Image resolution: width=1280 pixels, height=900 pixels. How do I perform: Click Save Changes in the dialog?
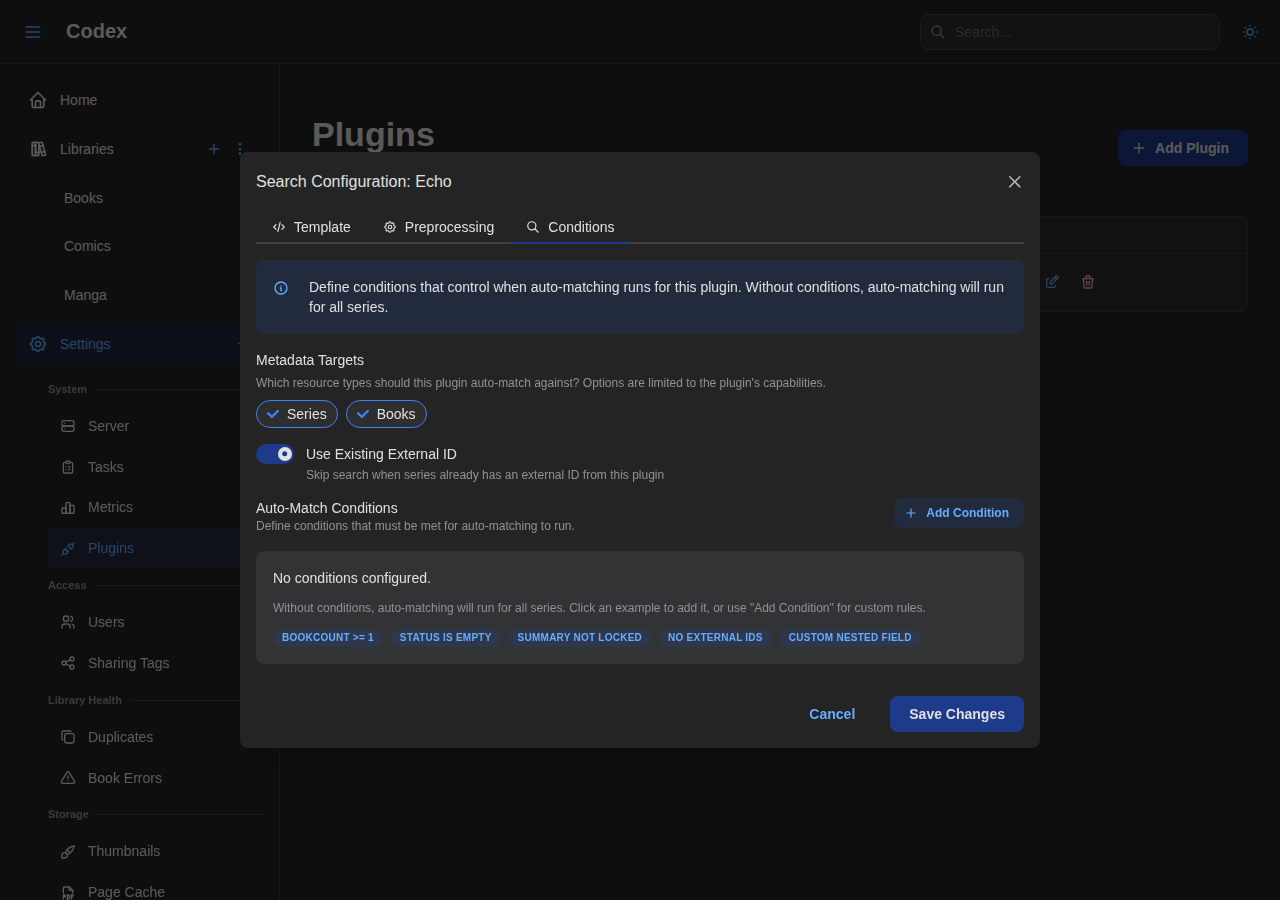[x=956, y=714]
